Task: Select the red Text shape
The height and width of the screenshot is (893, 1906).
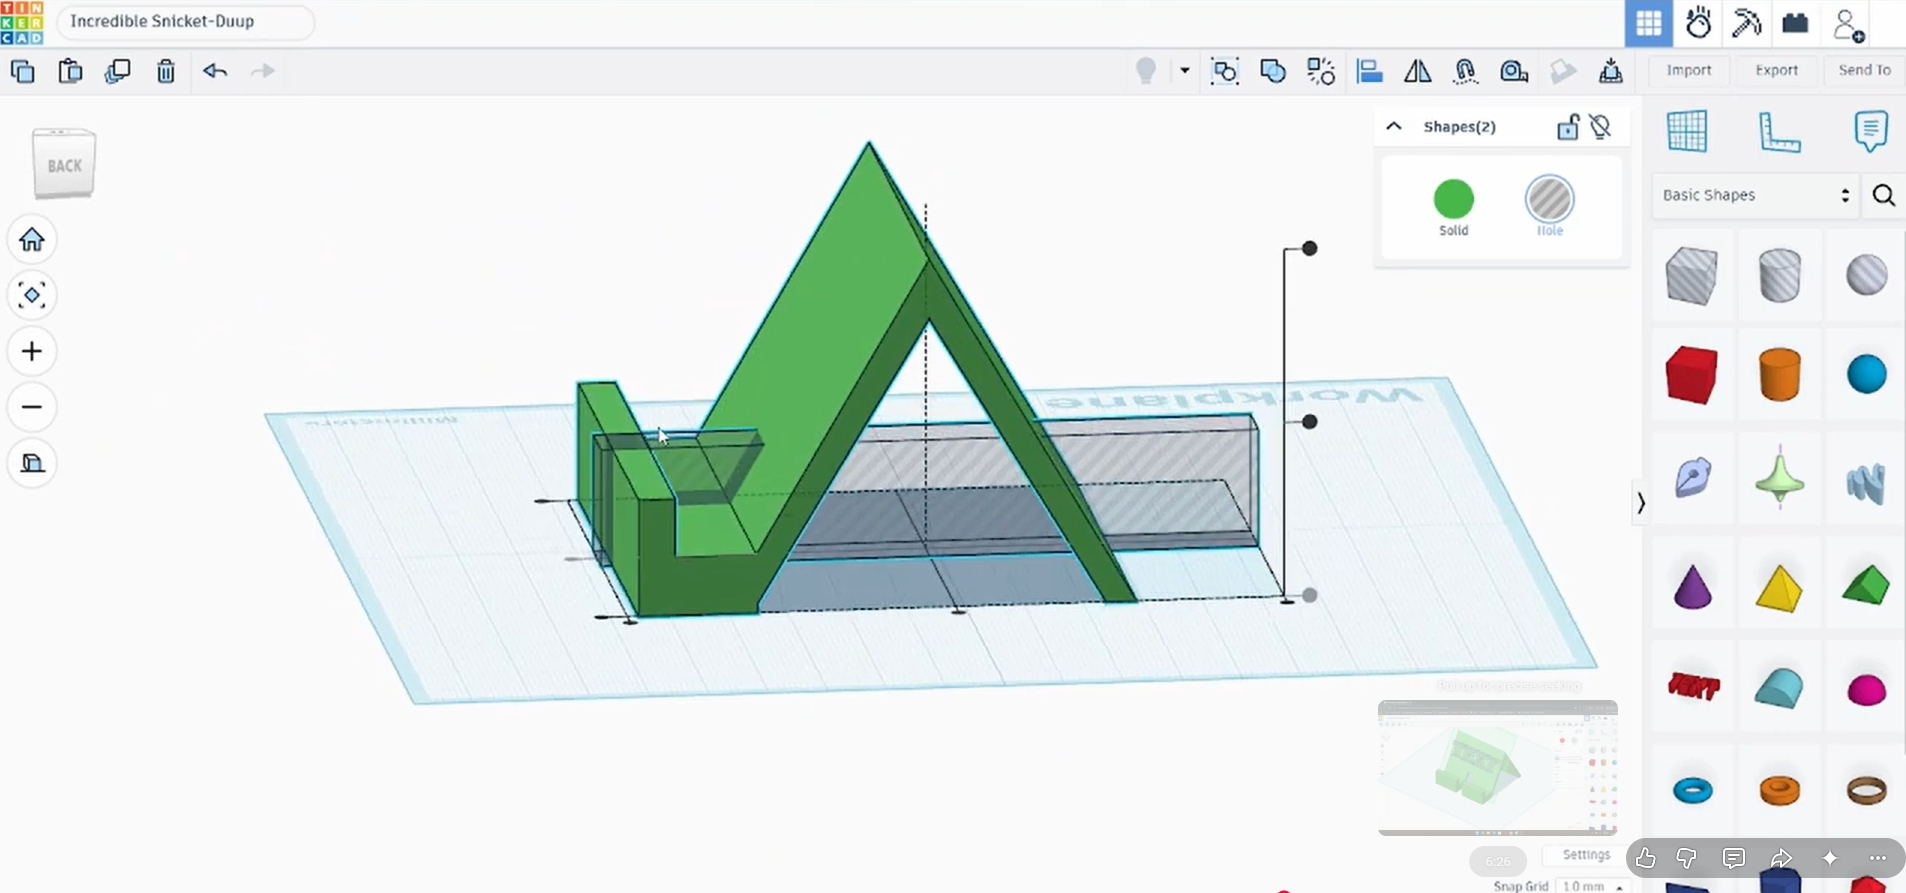Action: click(x=1693, y=686)
